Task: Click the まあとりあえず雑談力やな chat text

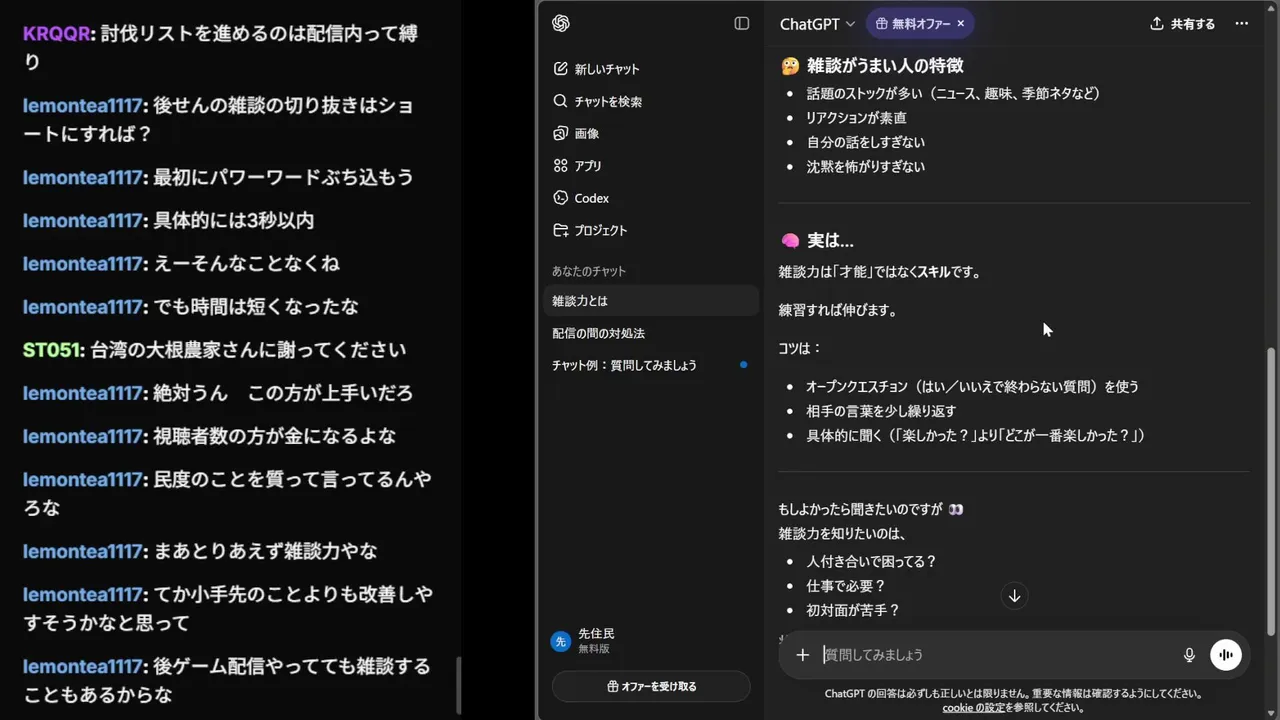Action: pyautogui.click(x=265, y=551)
